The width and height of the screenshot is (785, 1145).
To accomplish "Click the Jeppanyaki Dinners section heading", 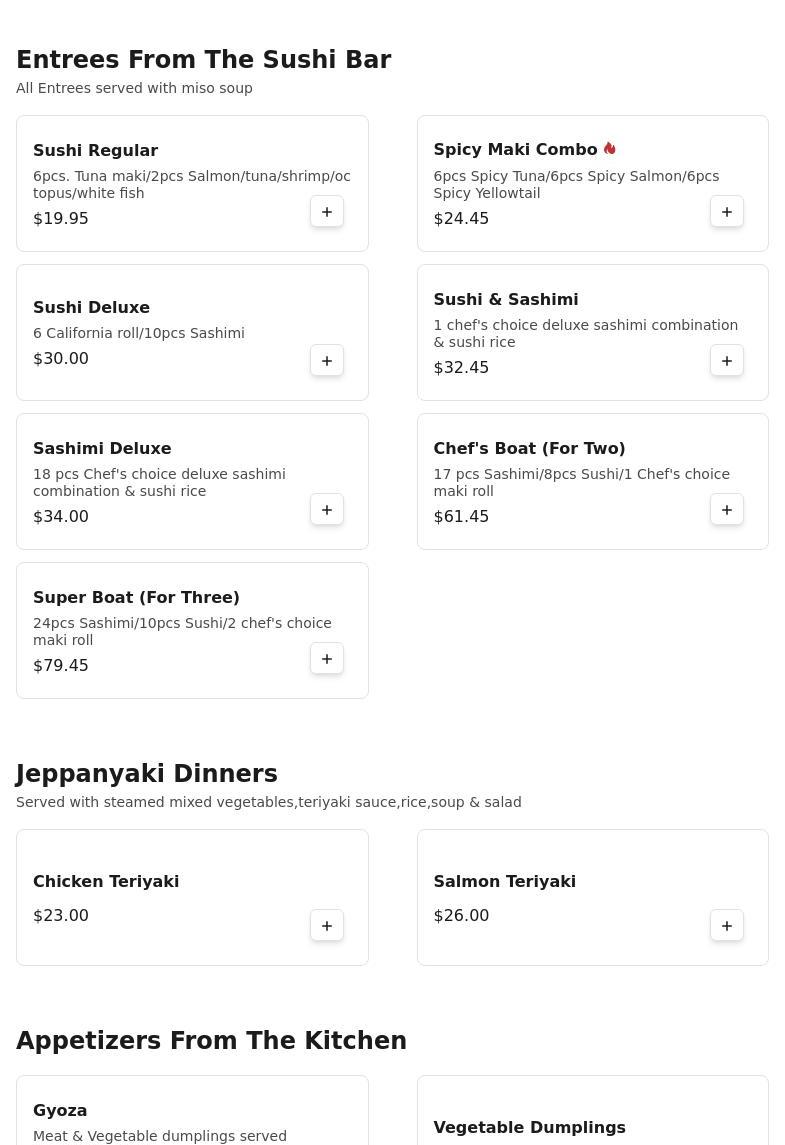I will (147, 774).
